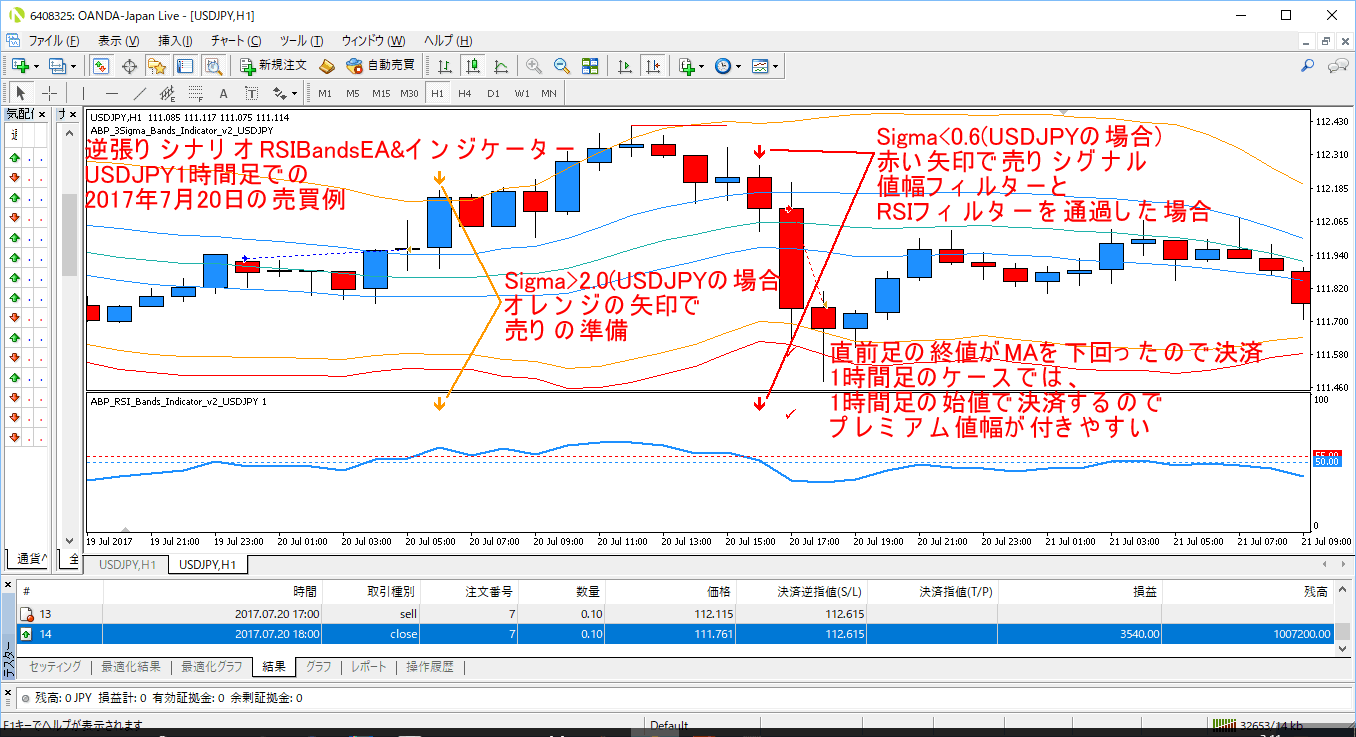
Task: Open the New Chart icon
Action: pyautogui.click(x=20, y=66)
